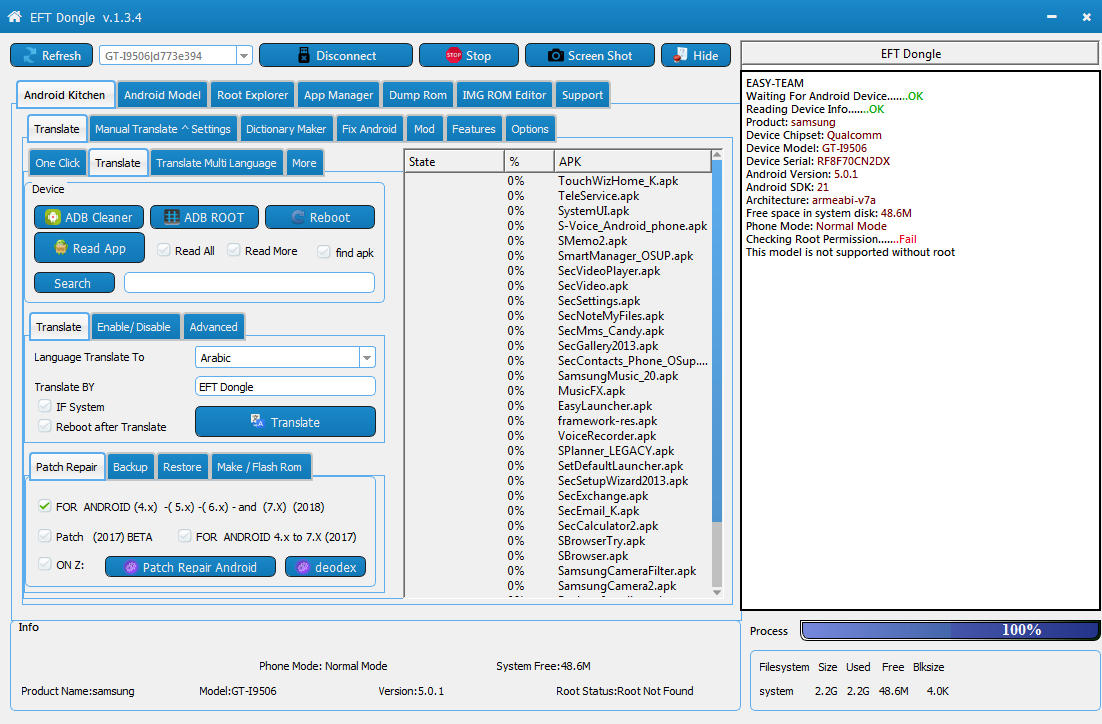The width and height of the screenshot is (1102, 724).
Task: Click the Screen Shot camera icon
Action: pos(555,56)
